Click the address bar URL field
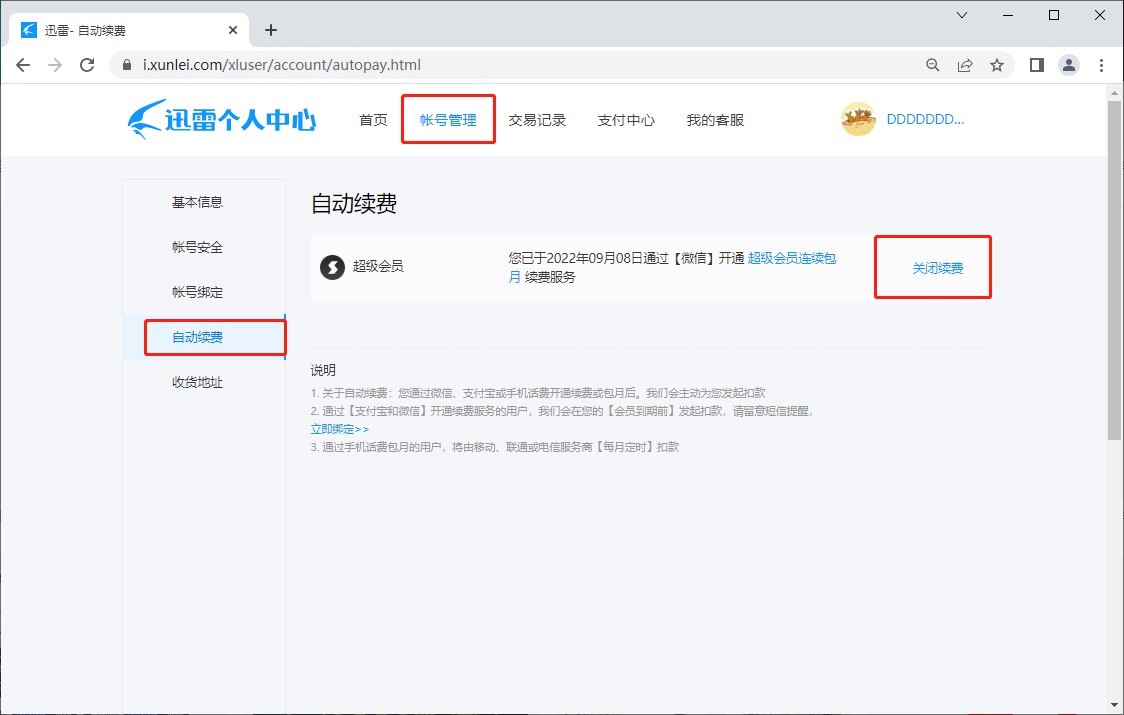Screen dimensions: 1124x715 click(x=500, y=65)
